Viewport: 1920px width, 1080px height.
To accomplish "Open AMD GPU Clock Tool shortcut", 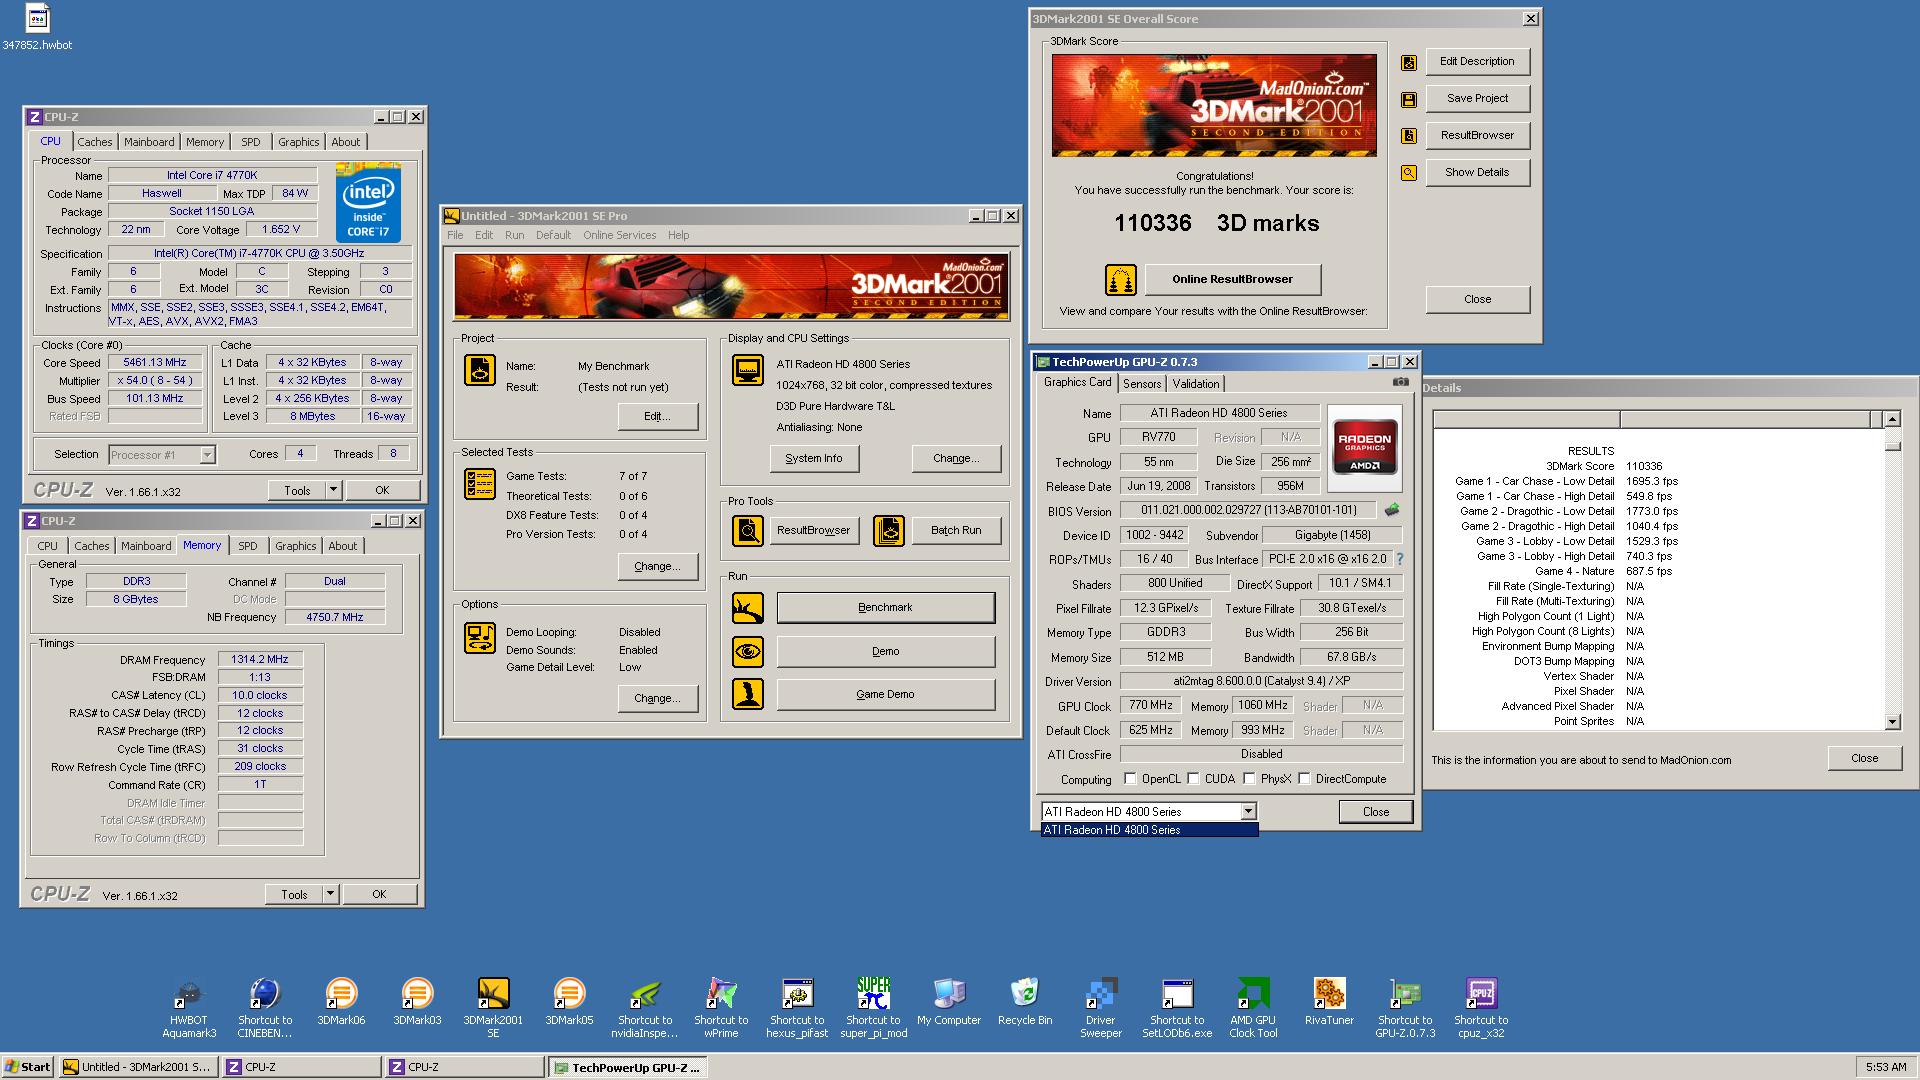I will coord(1253,994).
